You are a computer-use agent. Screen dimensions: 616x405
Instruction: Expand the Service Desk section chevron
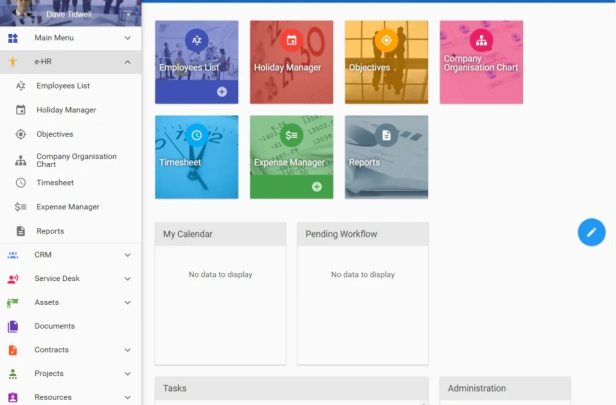pyautogui.click(x=128, y=279)
